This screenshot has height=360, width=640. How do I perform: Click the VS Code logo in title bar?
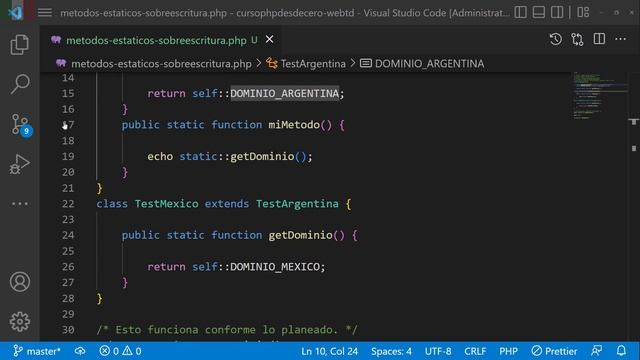(16, 12)
